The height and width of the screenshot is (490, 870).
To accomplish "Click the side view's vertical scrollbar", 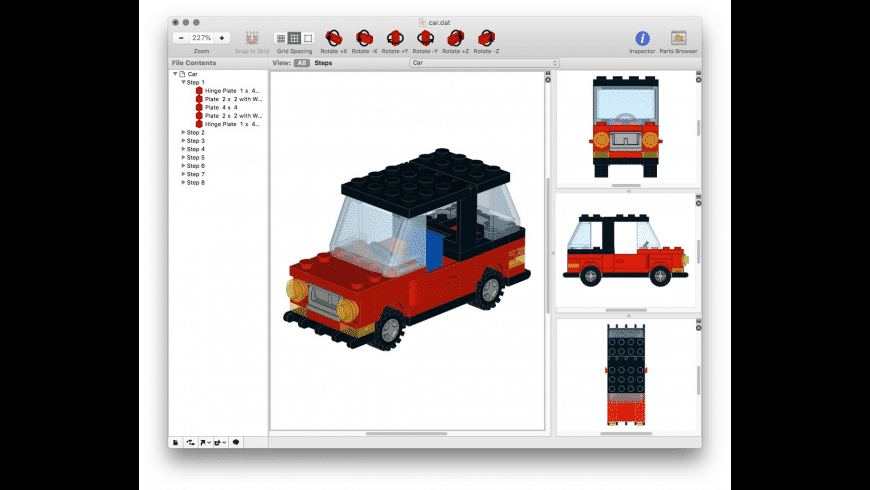I will click(699, 251).
